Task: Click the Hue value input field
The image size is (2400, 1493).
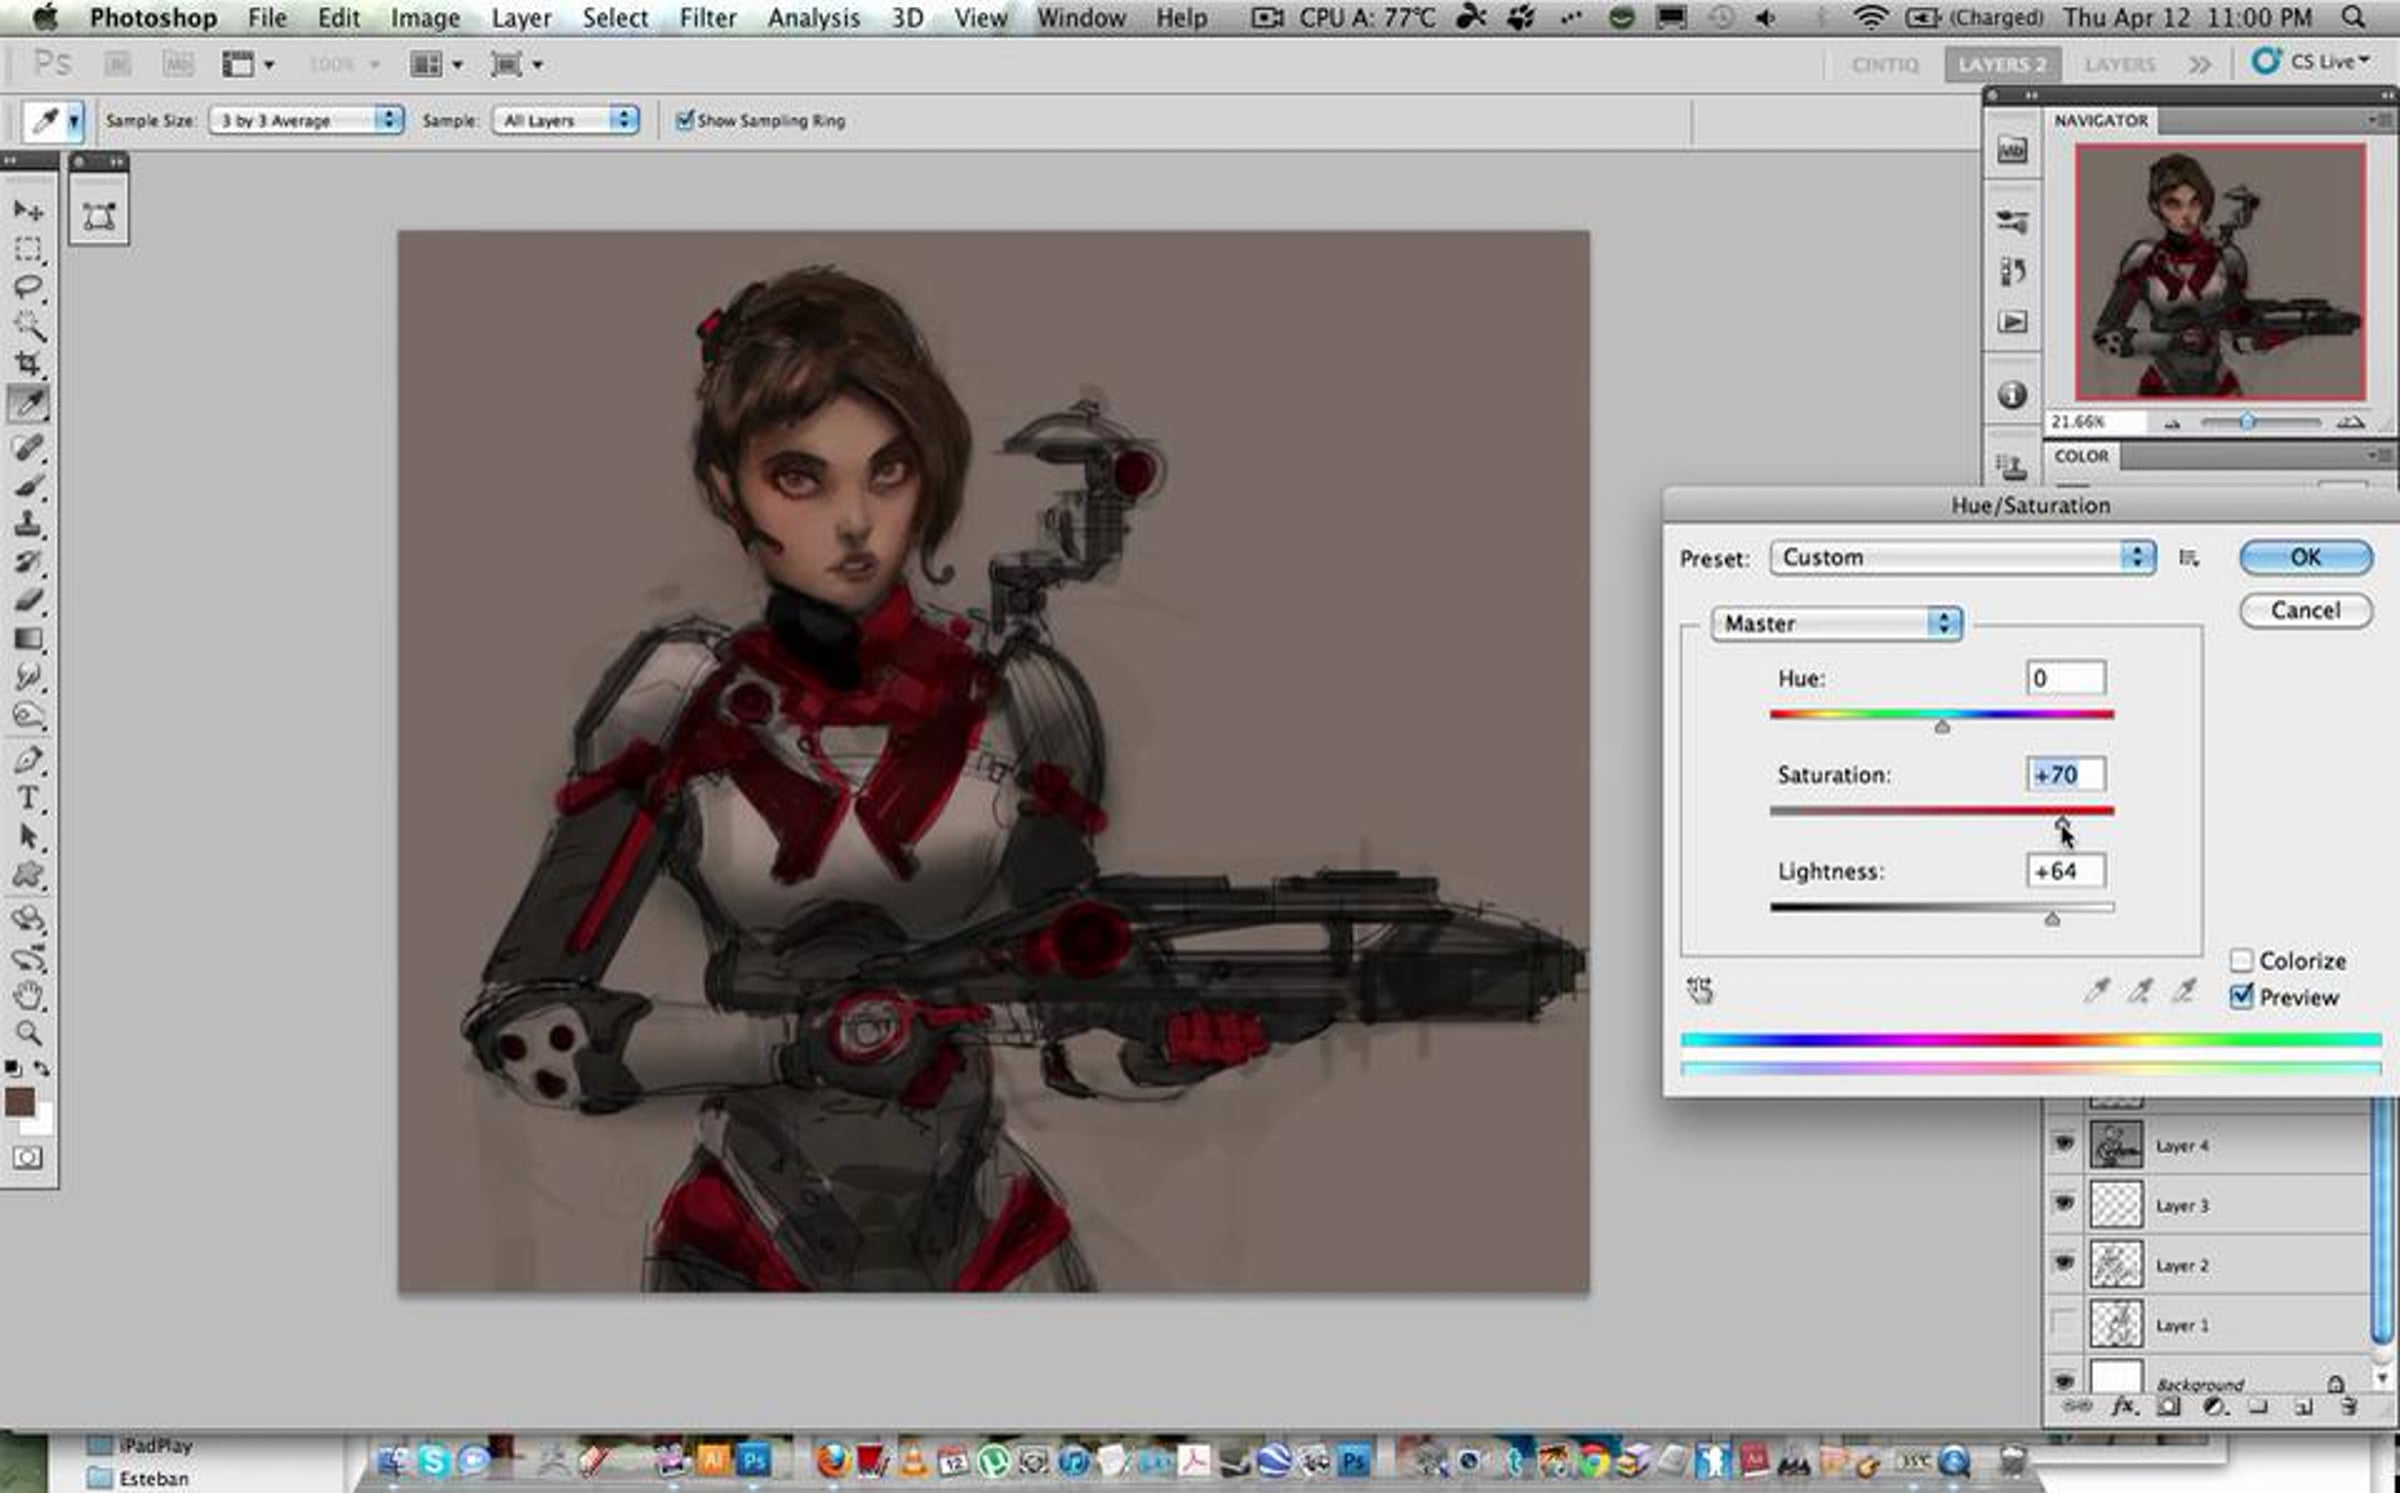Action: tap(2065, 678)
